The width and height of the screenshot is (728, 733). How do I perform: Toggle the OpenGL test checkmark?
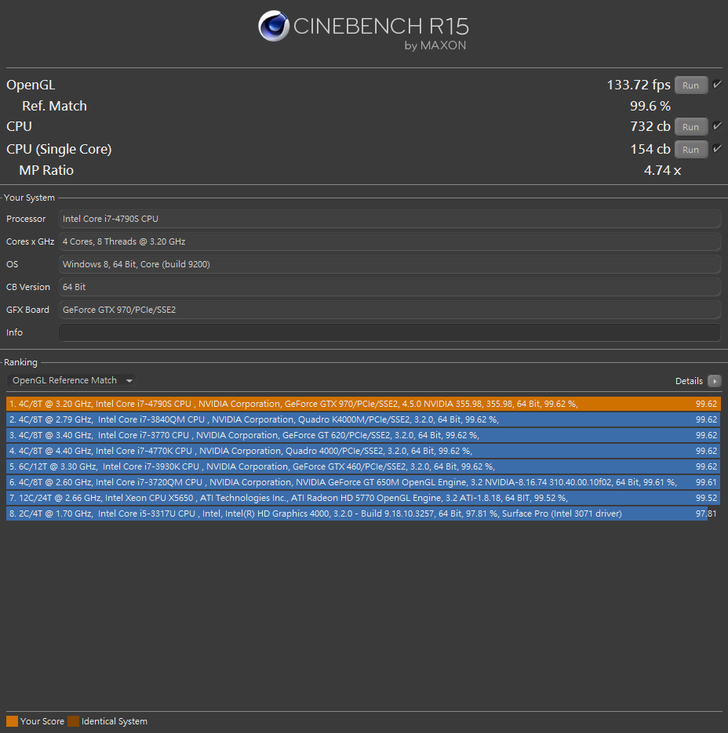pos(717,85)
